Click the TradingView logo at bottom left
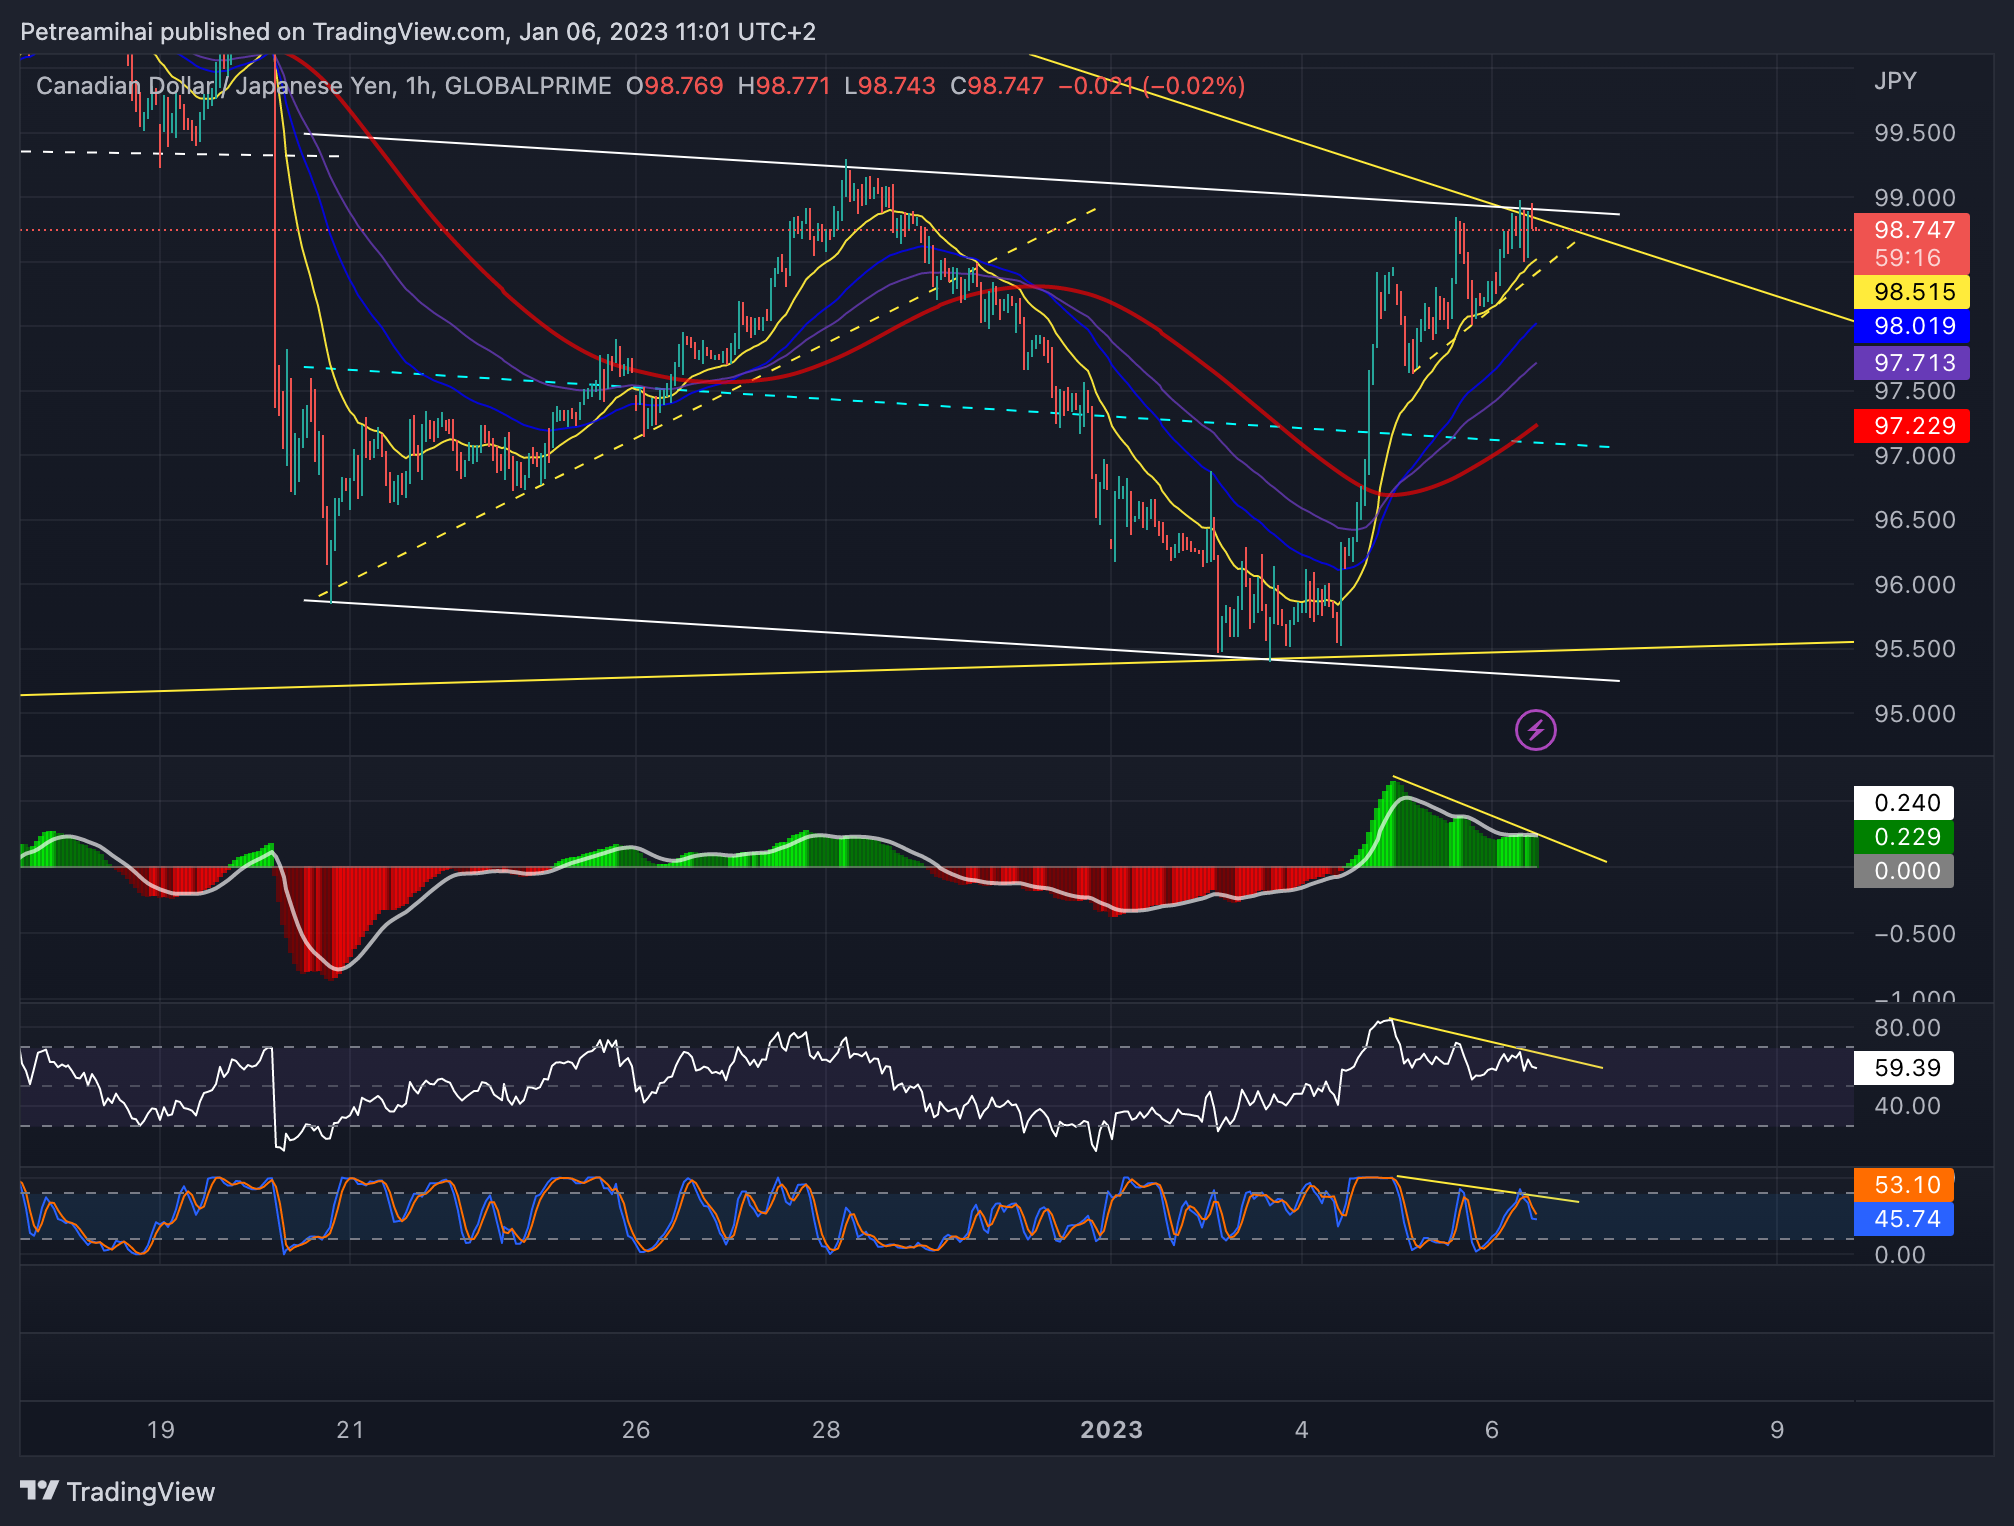The height and width of the screenshot is (1526, 2014). [118, 1492]
